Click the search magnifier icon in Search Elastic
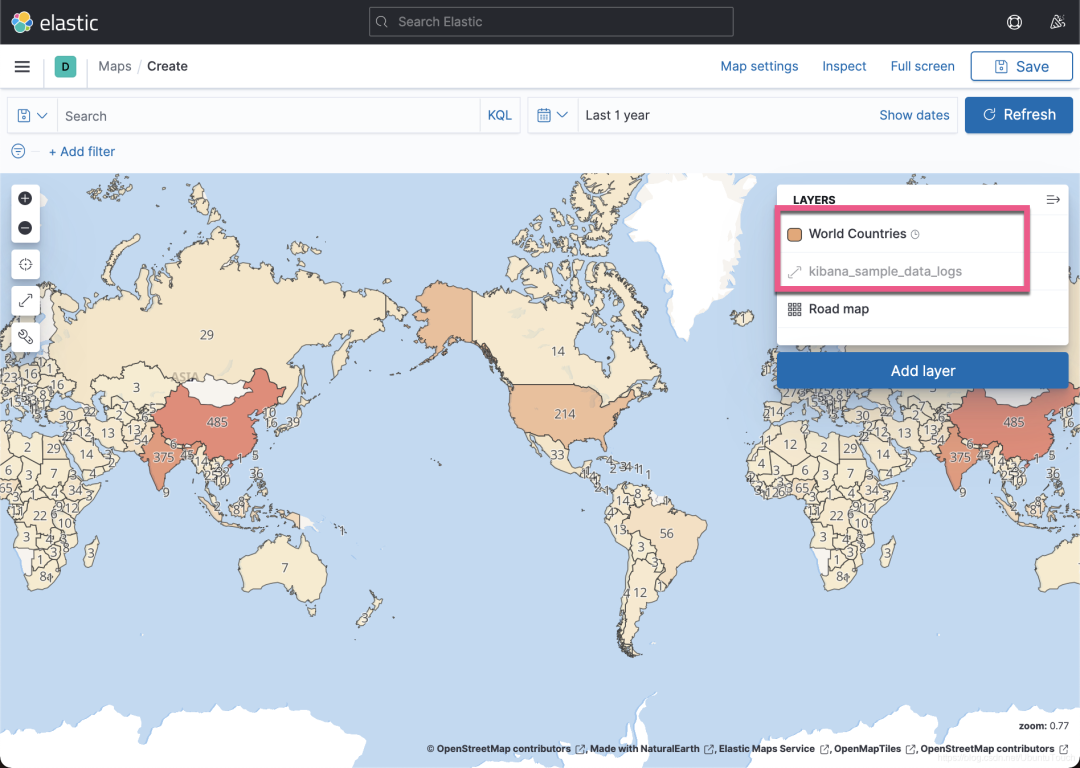Image resolution: width=1080 pixels, height=768 pixels. (x=382, y=22)
